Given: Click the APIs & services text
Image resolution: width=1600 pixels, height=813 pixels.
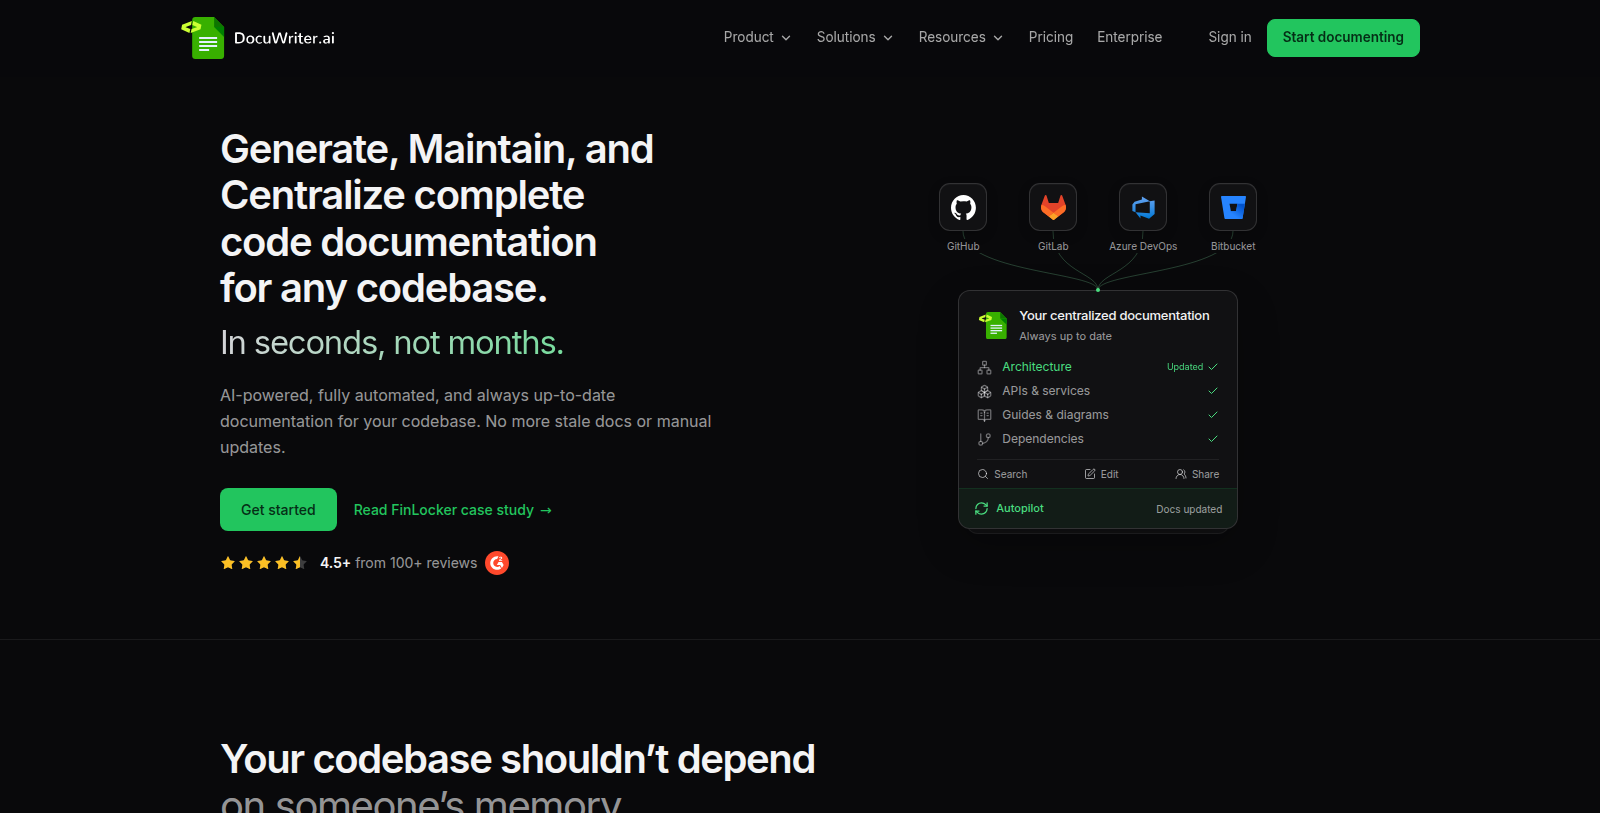Looking at the screenshot, I should point(1046,391).
